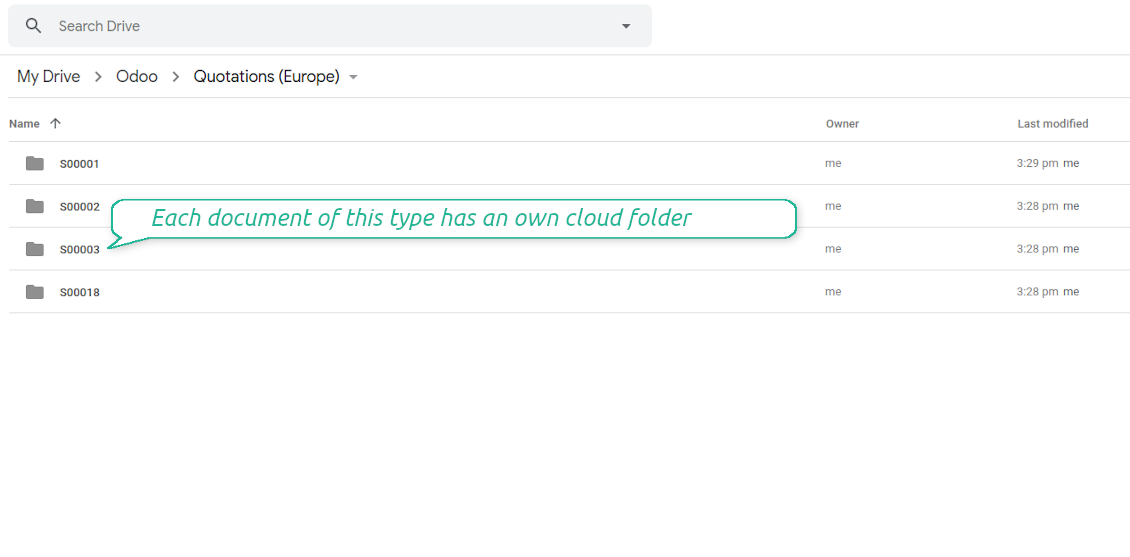Expand search options dropdown arrow
This screenshot has width=1130, height=557.
tap(626, 26)
